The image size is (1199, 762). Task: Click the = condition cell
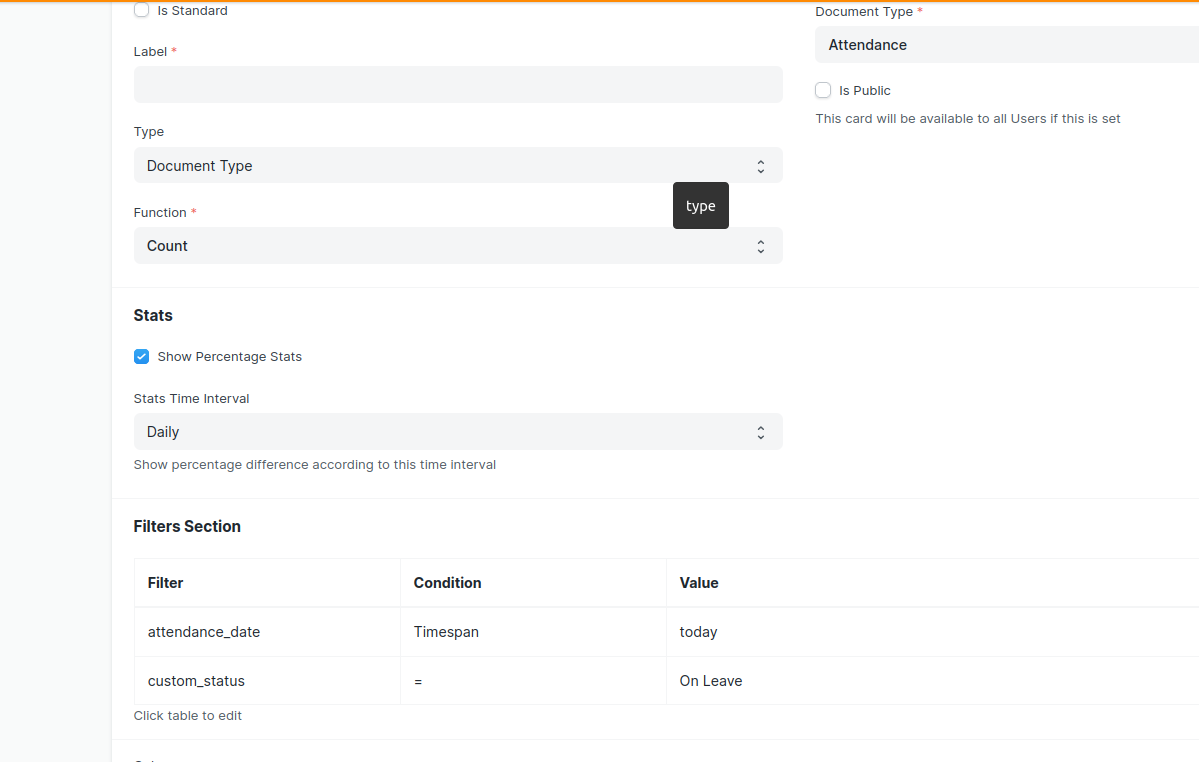tap(534, 681)
